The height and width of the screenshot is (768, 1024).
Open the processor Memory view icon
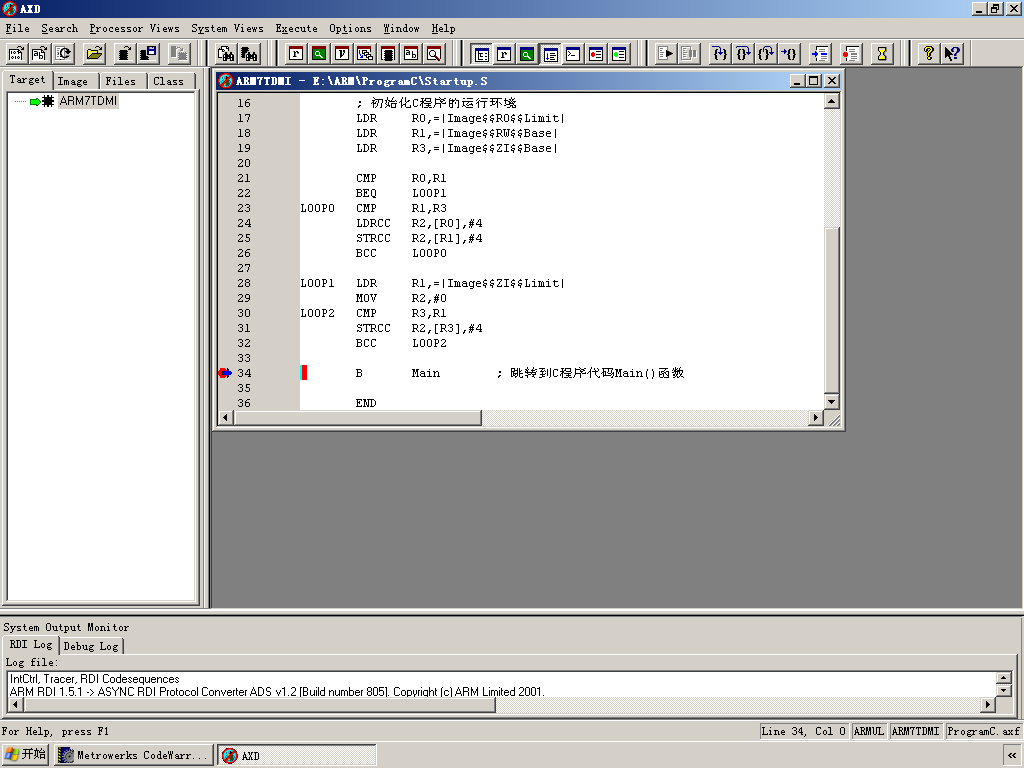(x=388, y=54)
